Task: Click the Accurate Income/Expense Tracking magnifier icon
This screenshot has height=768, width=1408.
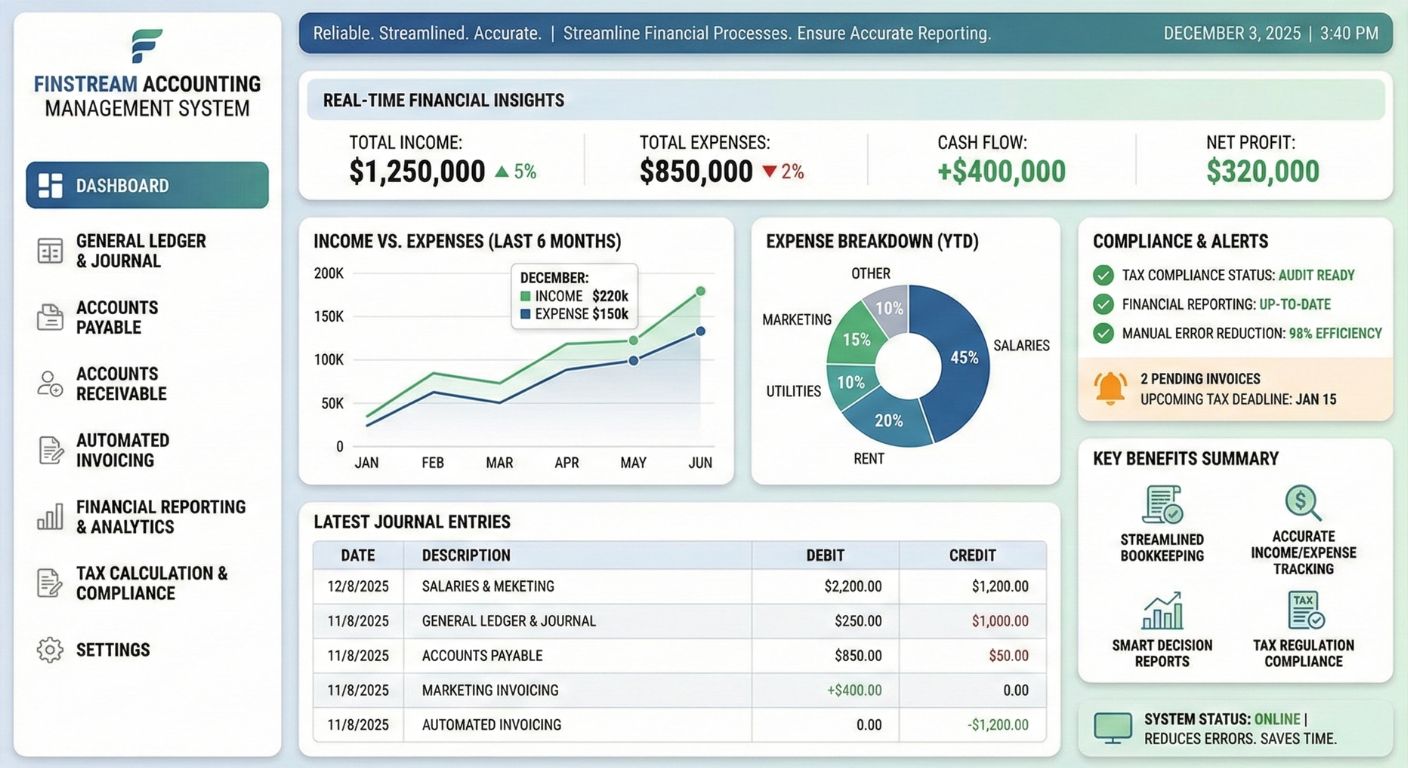Action: pos(1303,503)
